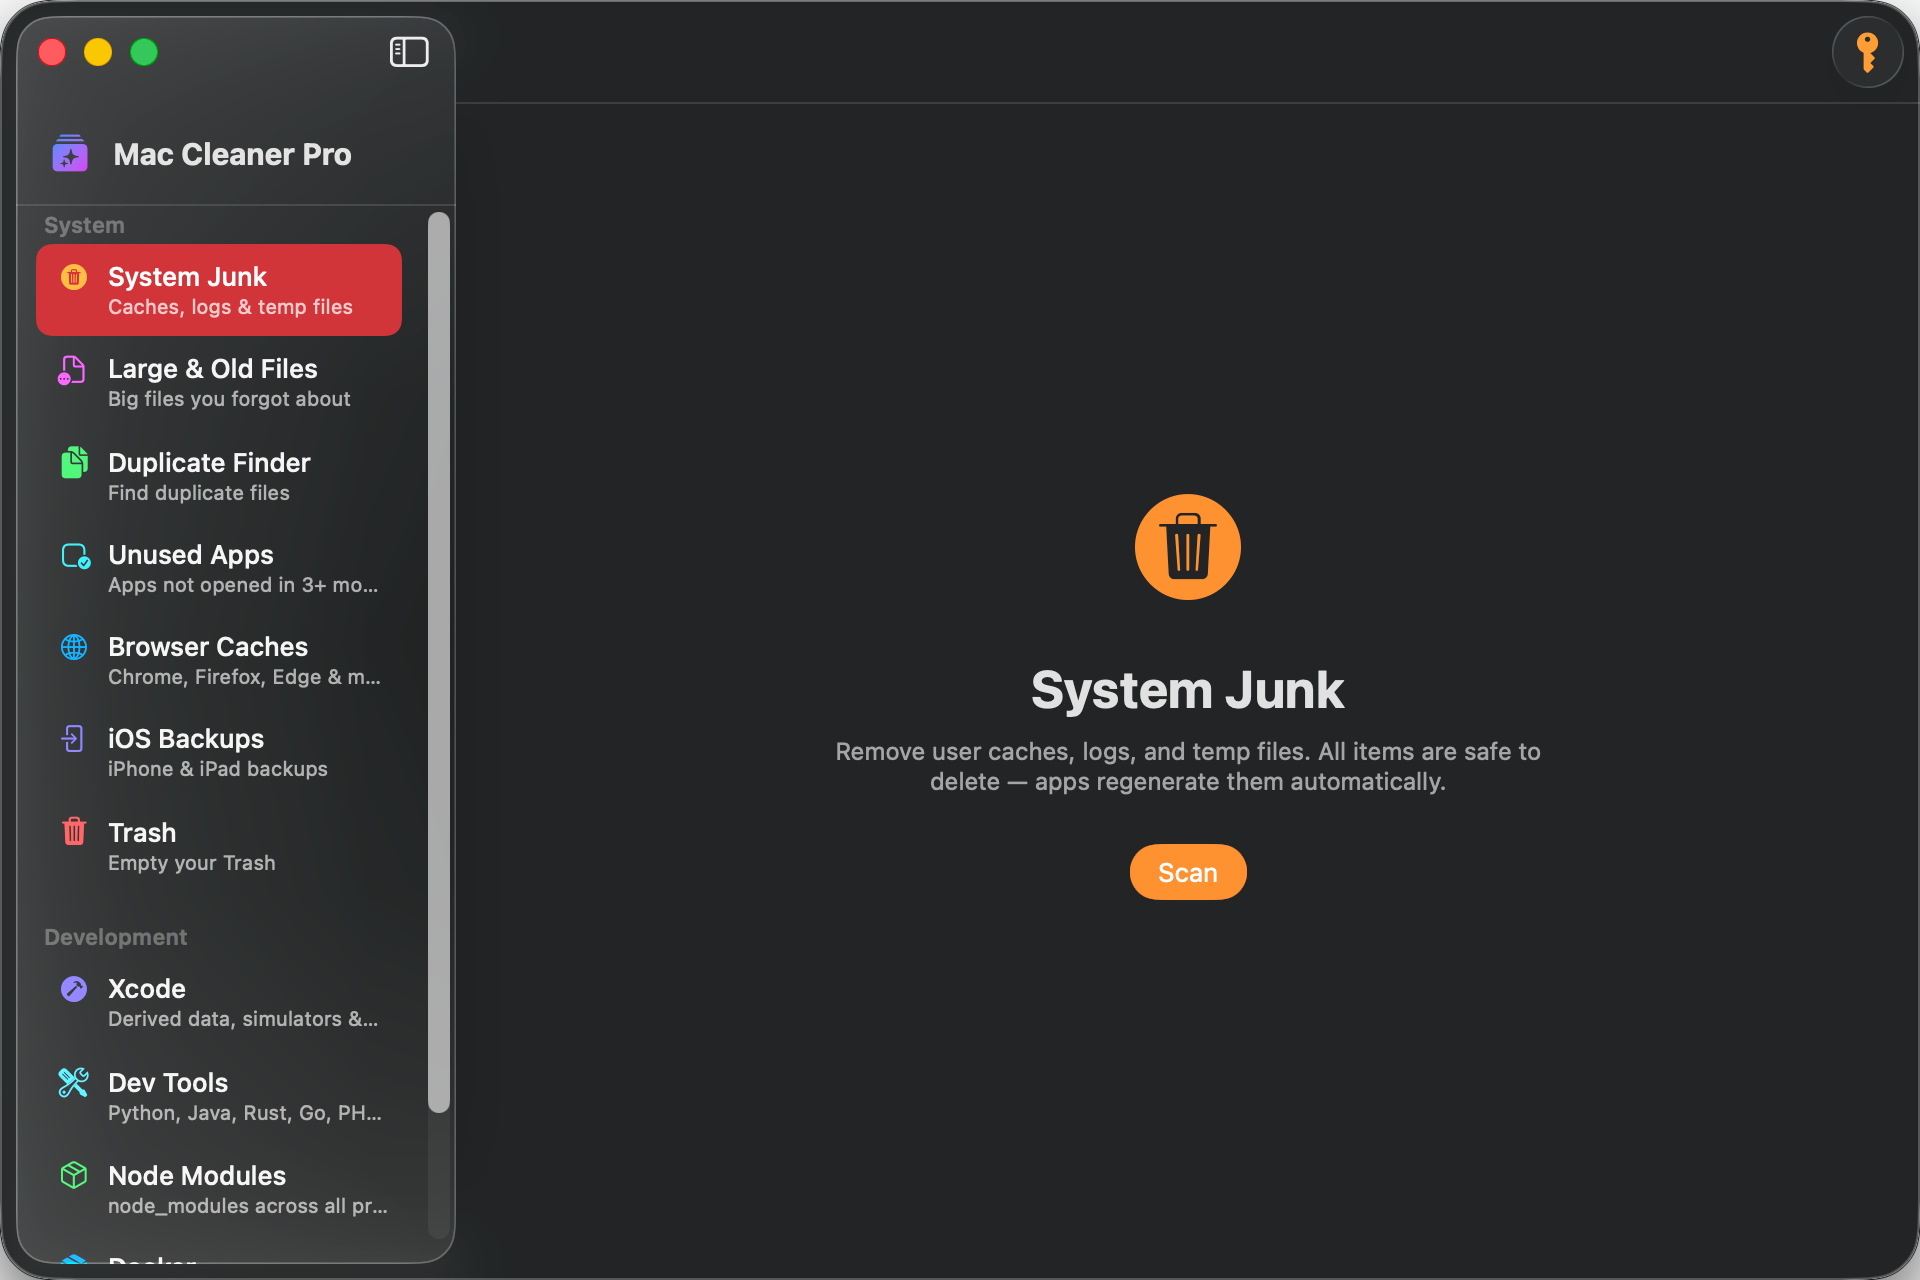1920x1280 pixels.
Task: Open the Large & Old Files icon
Action: point(72,370)
